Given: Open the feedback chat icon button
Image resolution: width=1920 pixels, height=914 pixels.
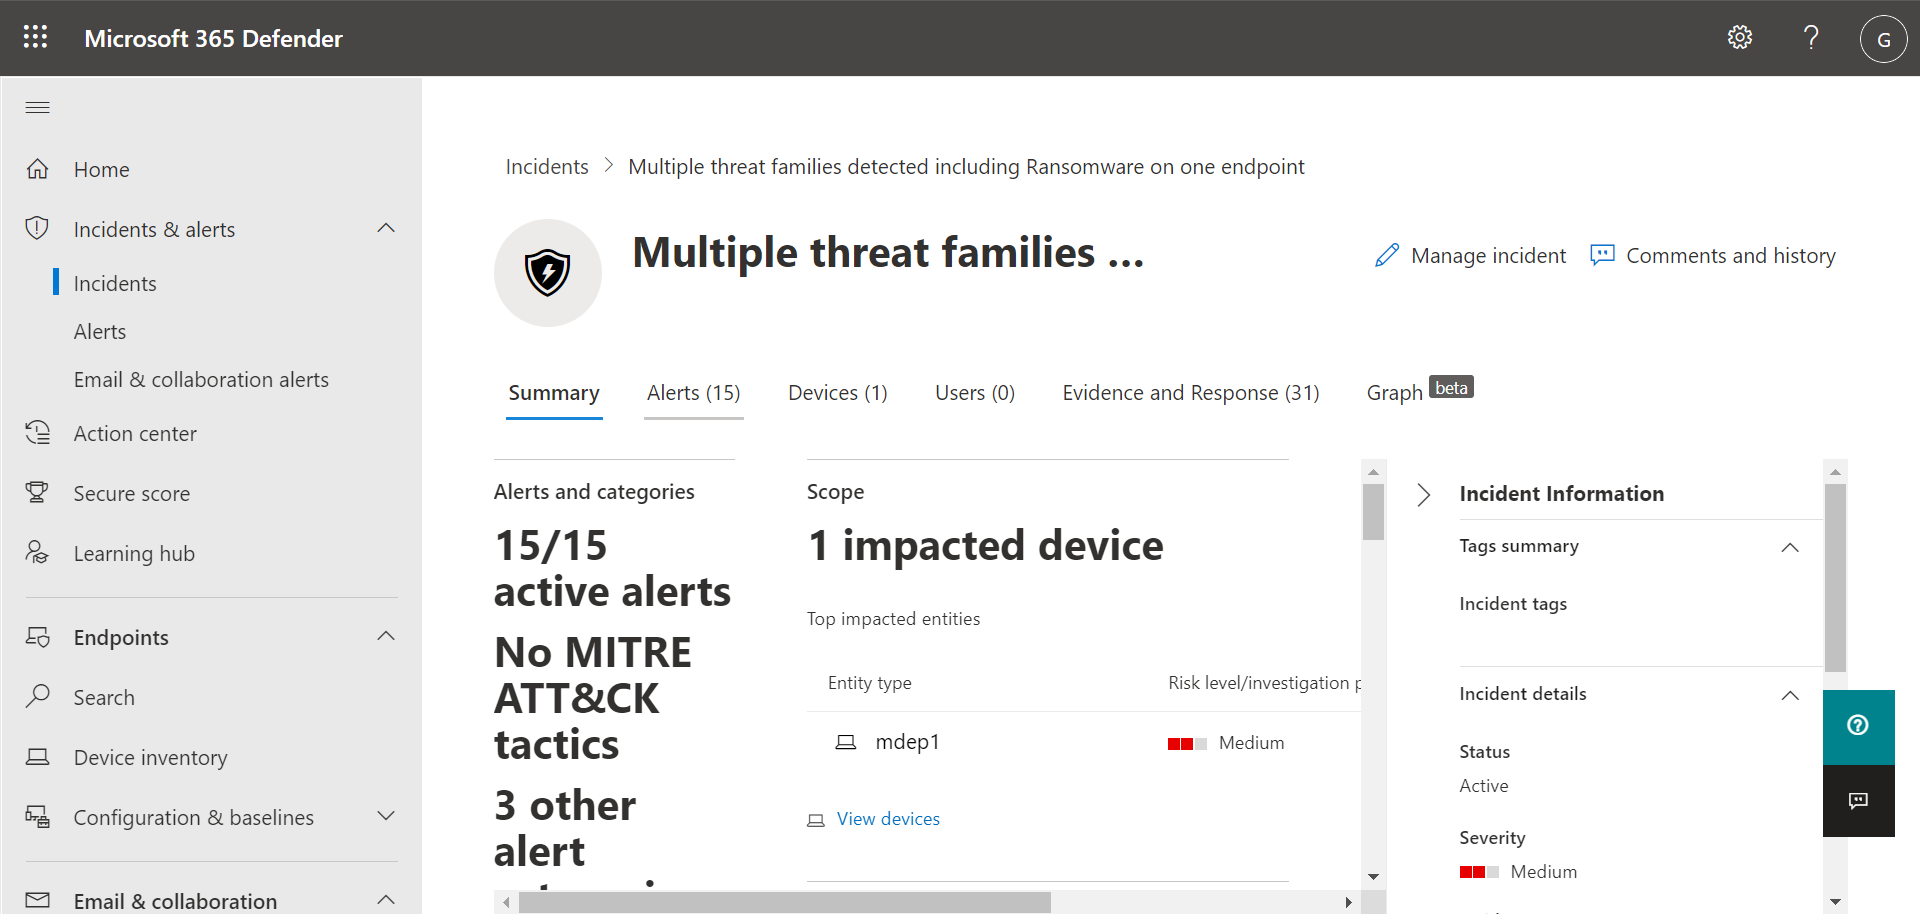Looking at the screenshot, I should (x=1858, y=801).
